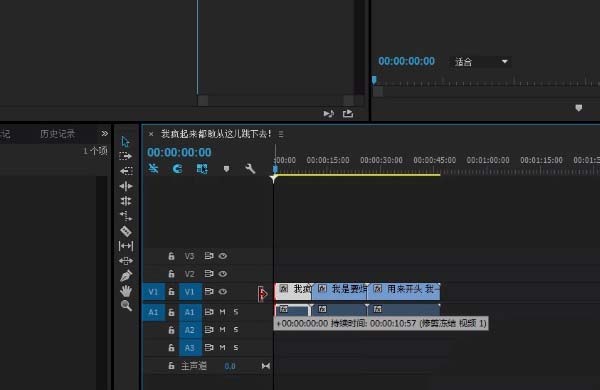
Task: Select the Razor tool
Action: [x=126, y=231]
